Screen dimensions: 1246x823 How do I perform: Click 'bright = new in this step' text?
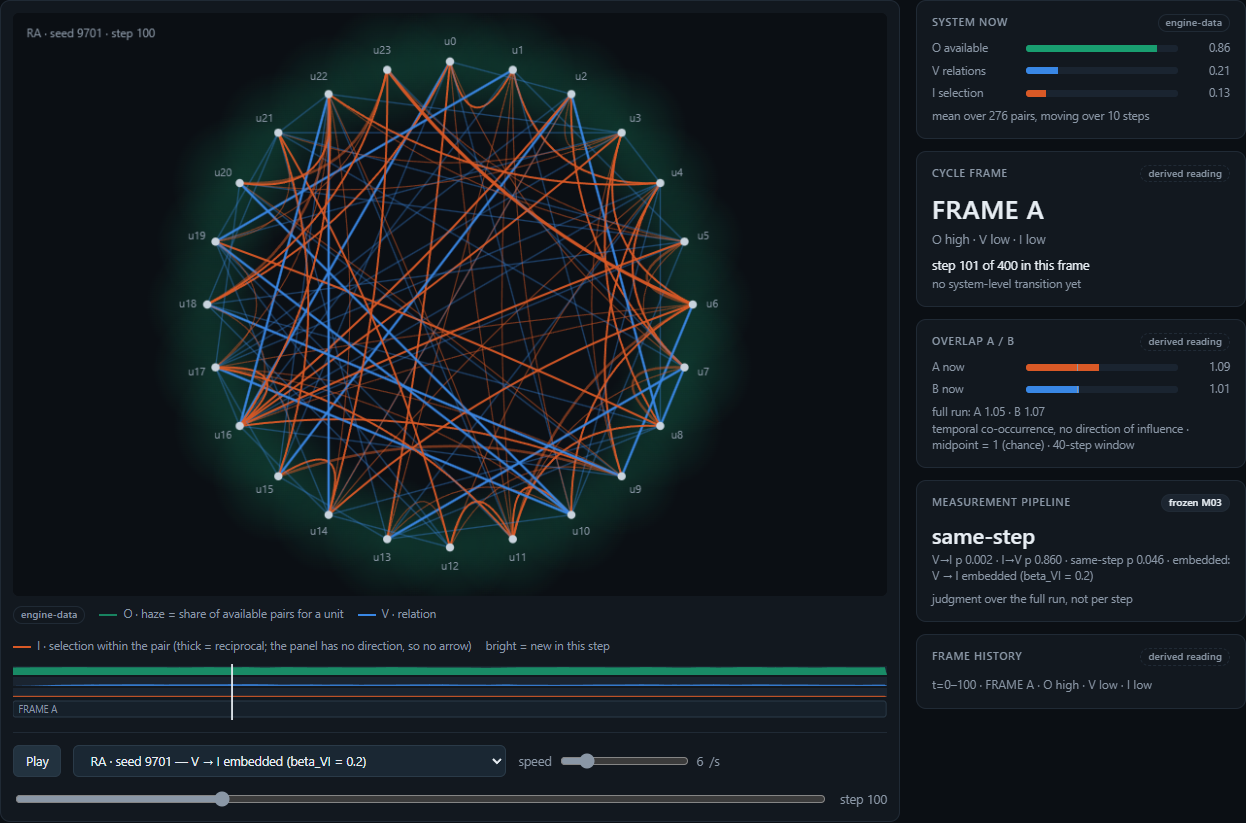548,646
